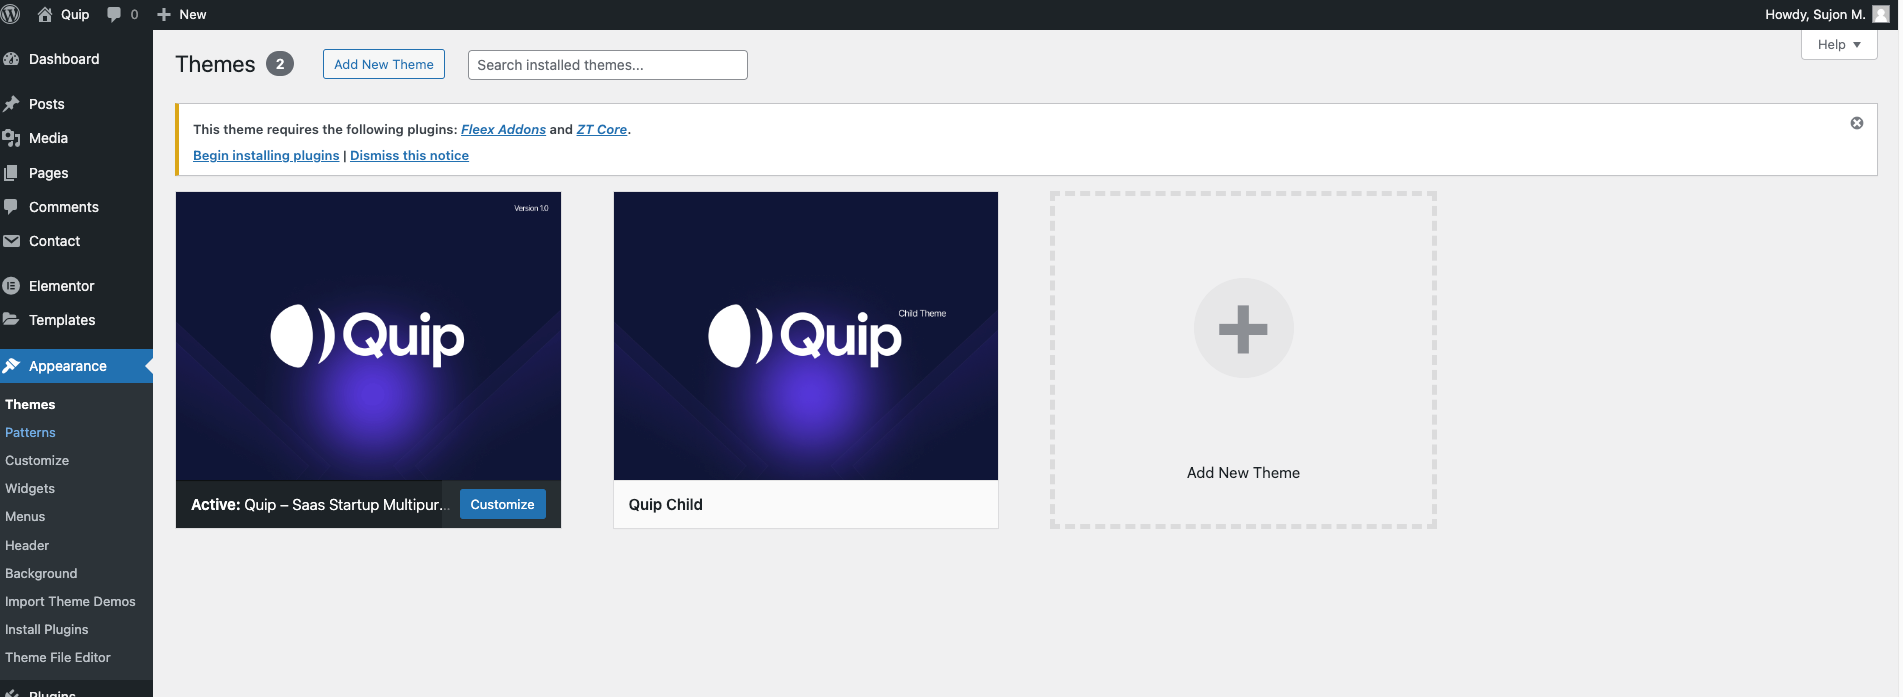
Task: Click the plus icon beside New
Action: (165, 14)
